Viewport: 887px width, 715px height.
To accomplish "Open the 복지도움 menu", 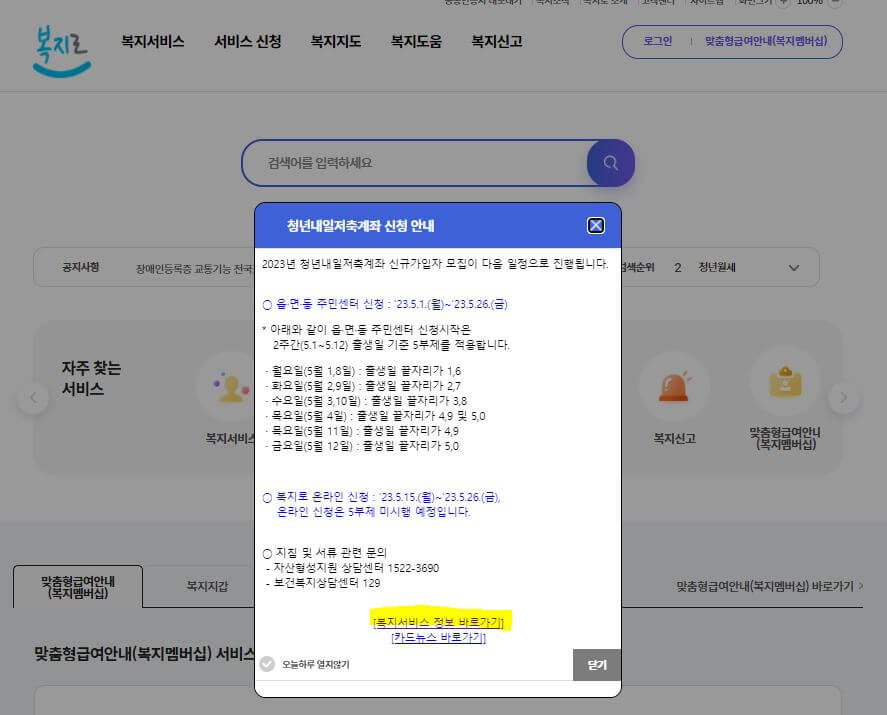I will 416,41.
